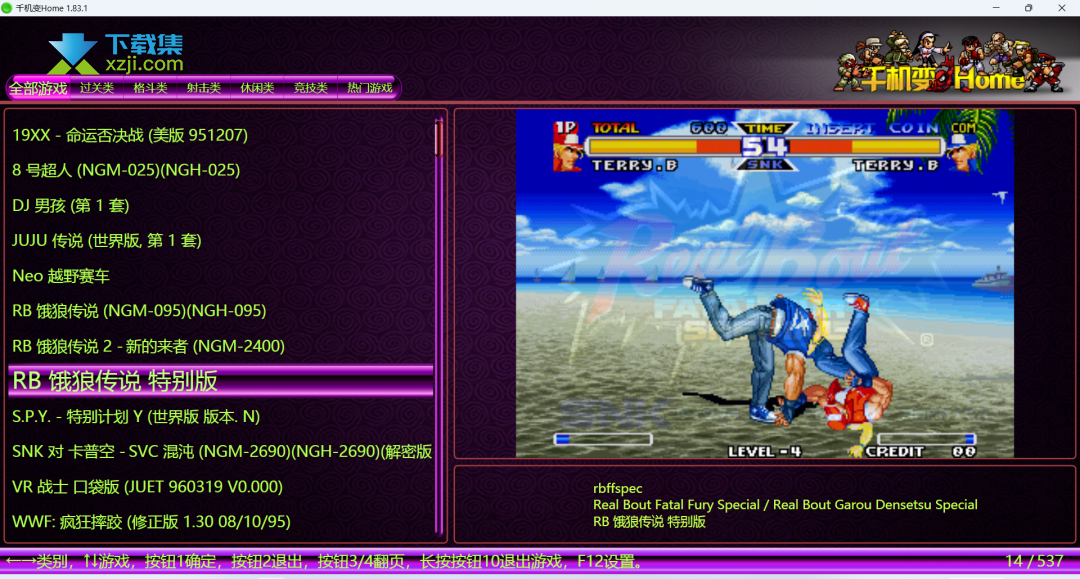Choose SNK 对 卡普空 - SVC 混沌
1080x579 pixels.
pyautogui.click(x=222, y=452)
